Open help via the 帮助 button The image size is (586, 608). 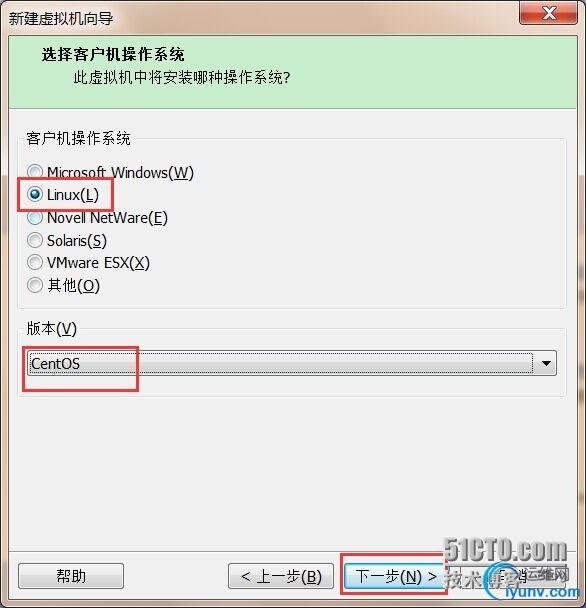click(x=71, y=576)
